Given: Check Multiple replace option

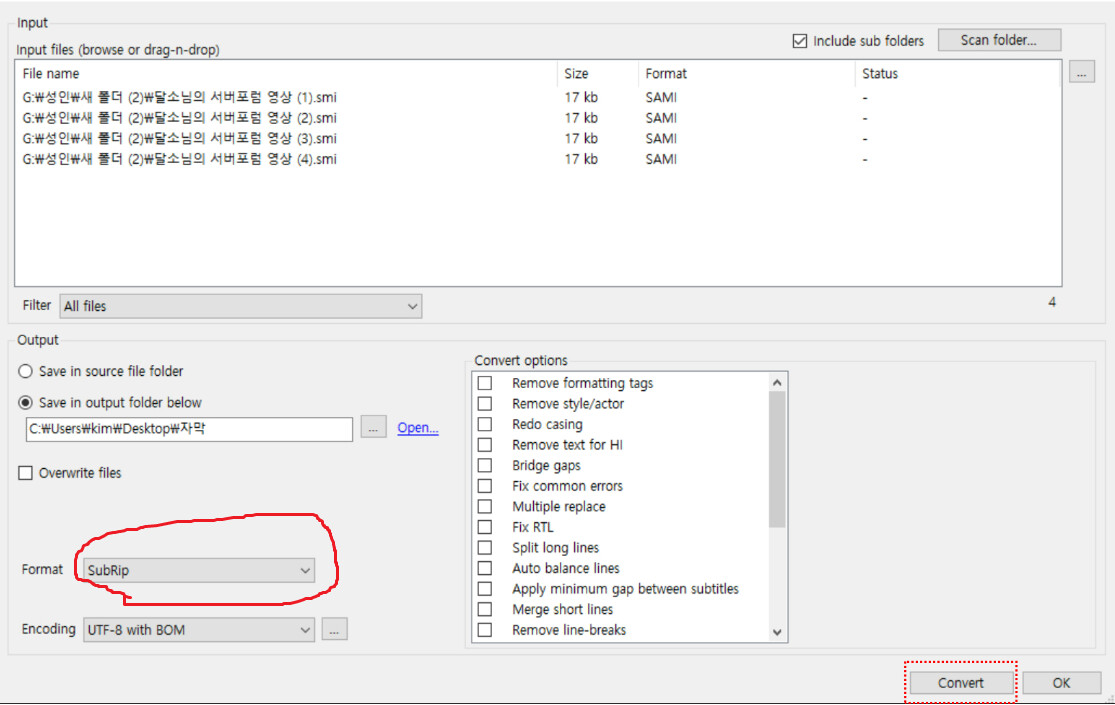Looking at the screenshot, I should pos(485,507).
